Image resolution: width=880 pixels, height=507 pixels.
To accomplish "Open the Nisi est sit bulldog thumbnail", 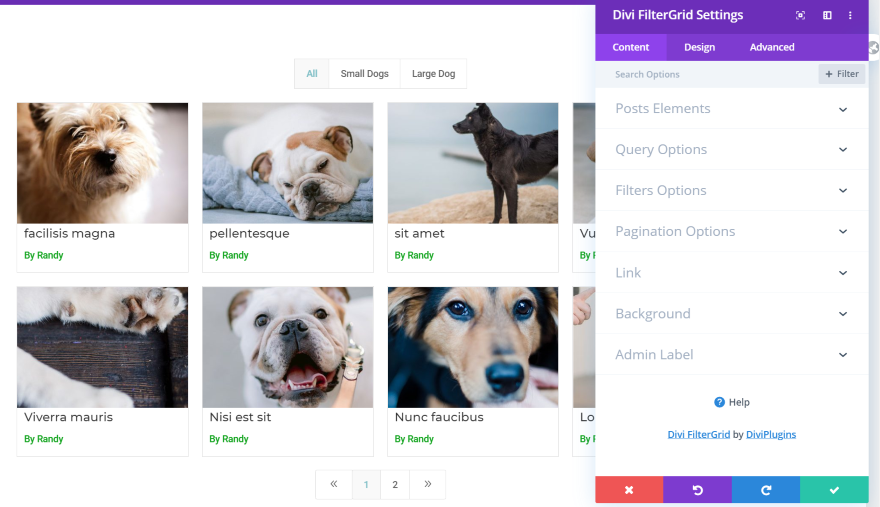I will [x=288, y=347].
